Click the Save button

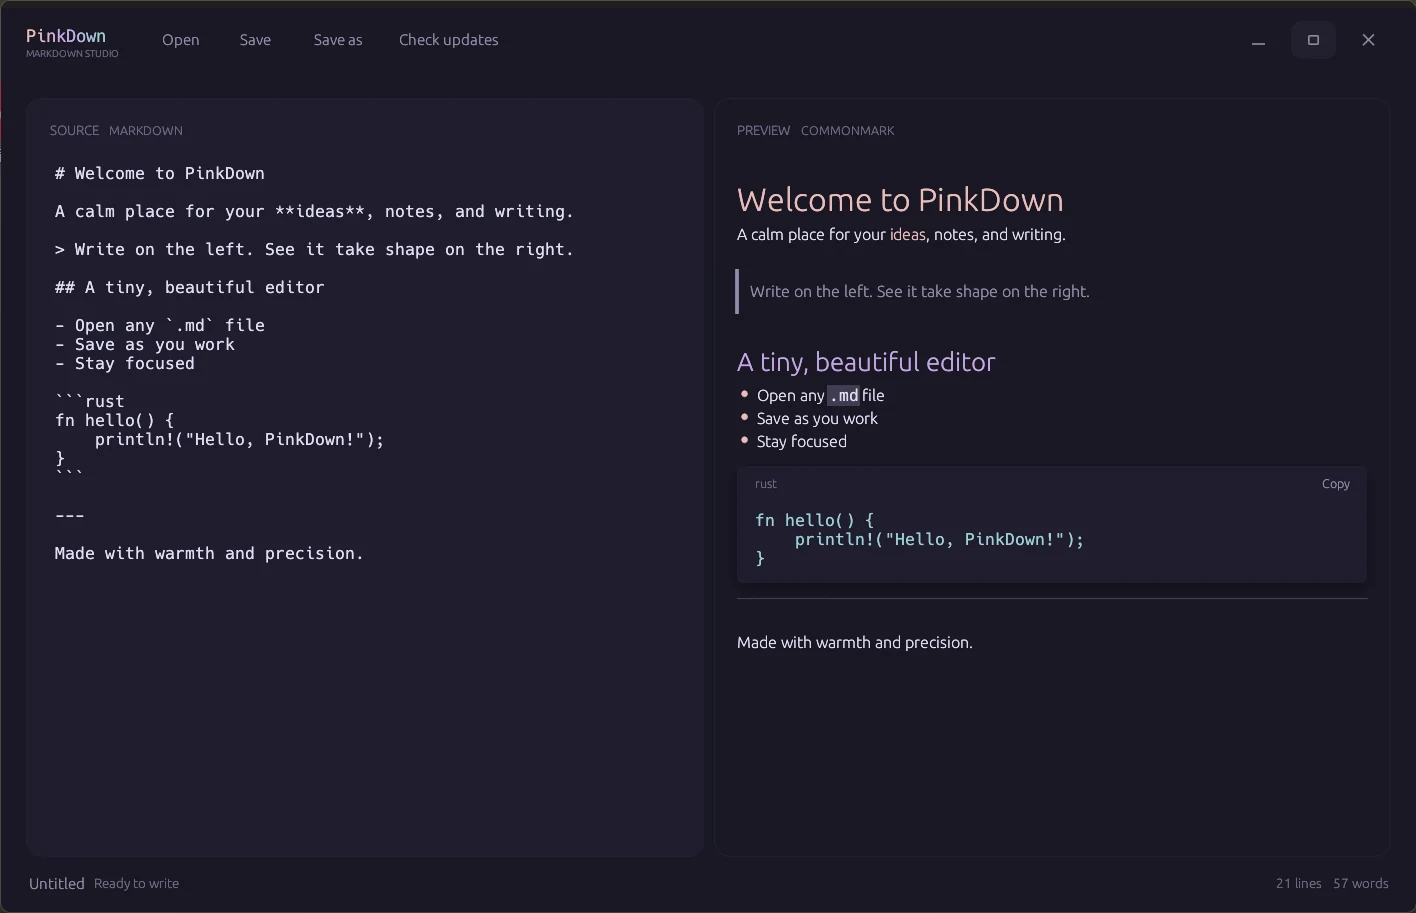[255, 40]
